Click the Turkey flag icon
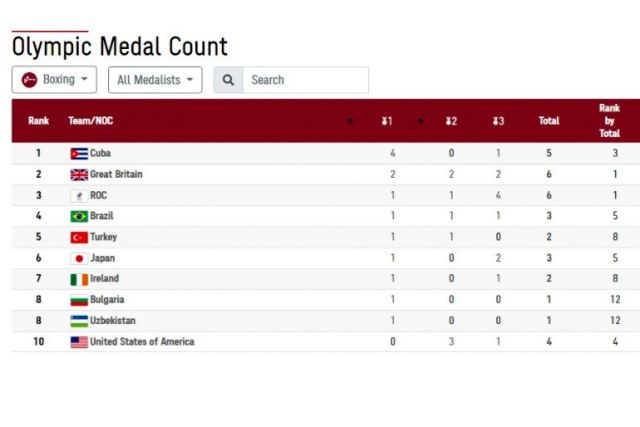Viewport: 640px width, 427px height. coord(79,237)
